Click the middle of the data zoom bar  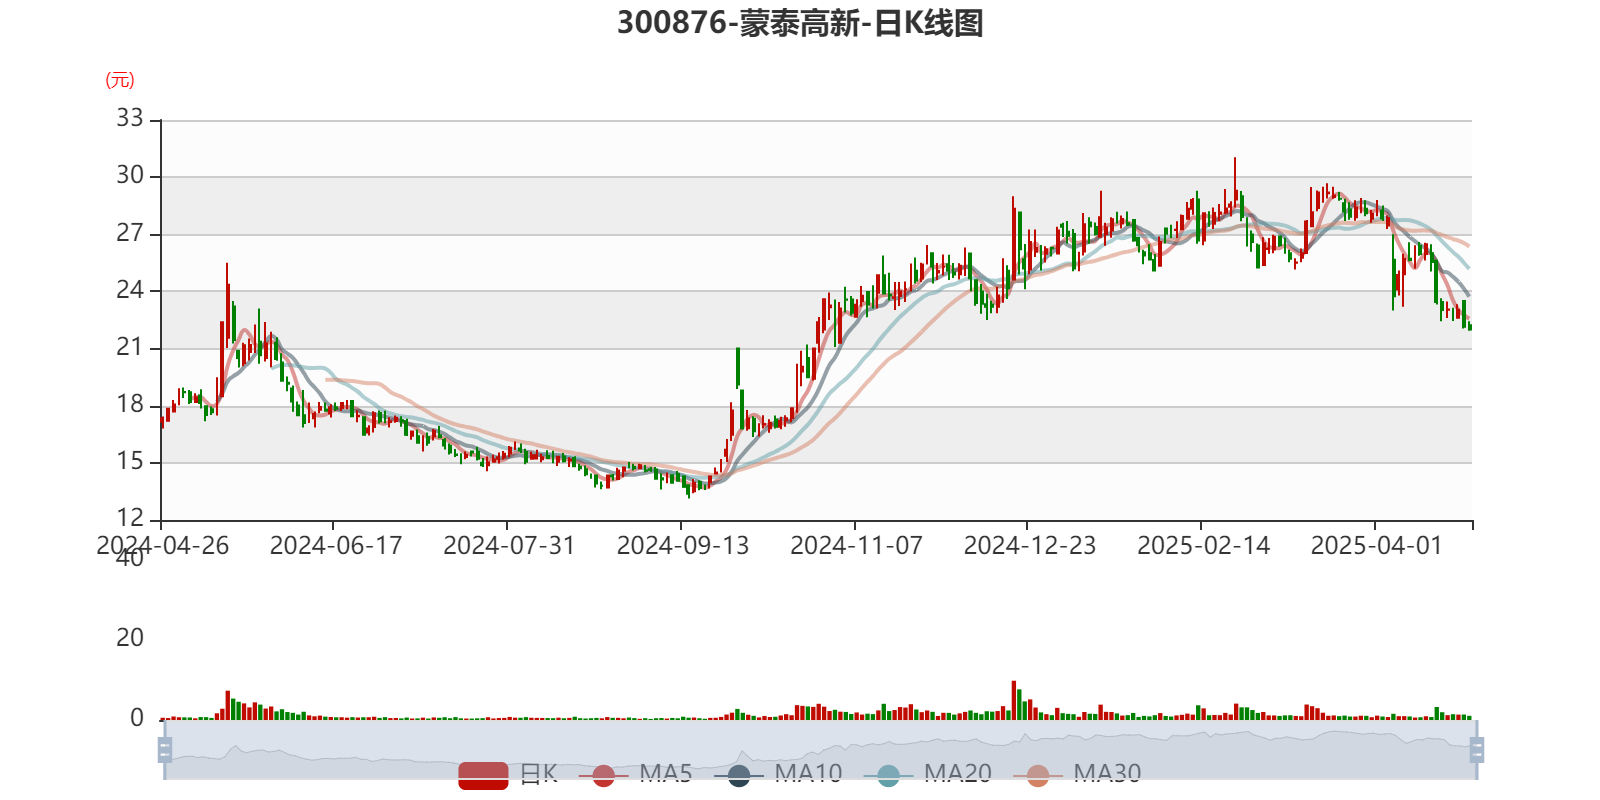coord(820,749)
